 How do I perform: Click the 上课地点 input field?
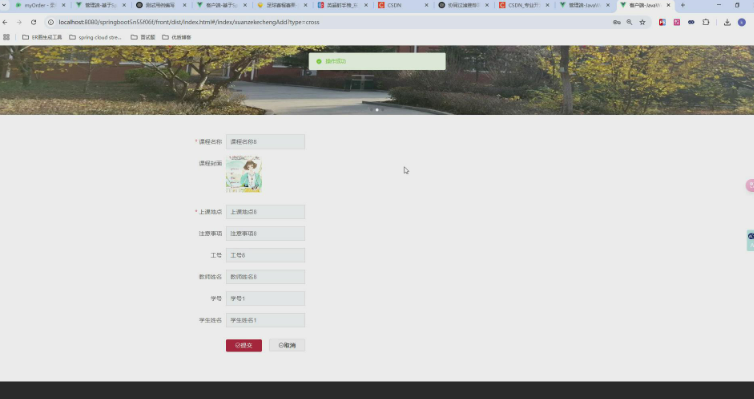click(265, 212)
